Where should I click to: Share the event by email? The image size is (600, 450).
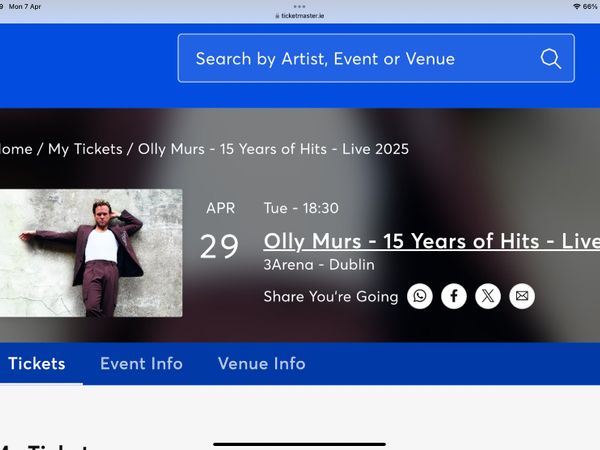click(521, 296)
